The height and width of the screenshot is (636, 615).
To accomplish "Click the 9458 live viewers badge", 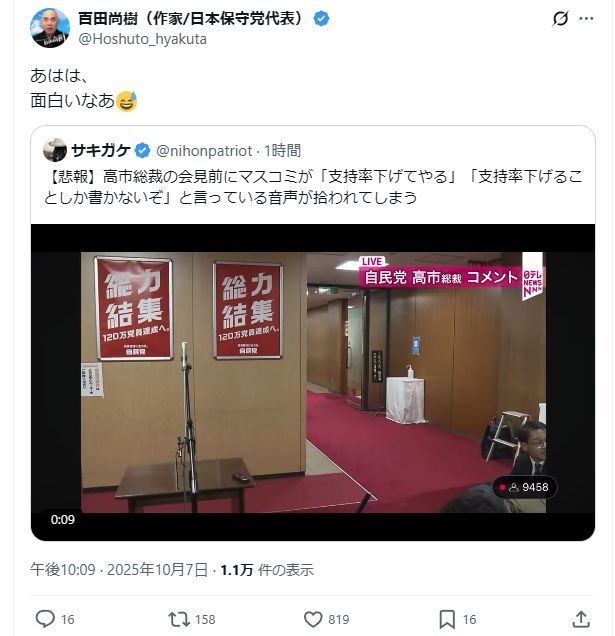I will click(525, 487).
